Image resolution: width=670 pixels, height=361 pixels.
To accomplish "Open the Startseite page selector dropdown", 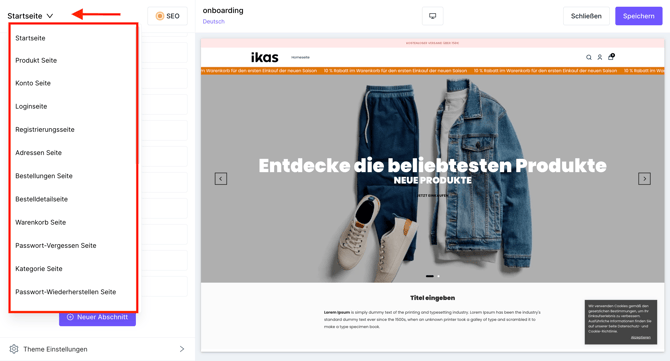I will [30, 16].
